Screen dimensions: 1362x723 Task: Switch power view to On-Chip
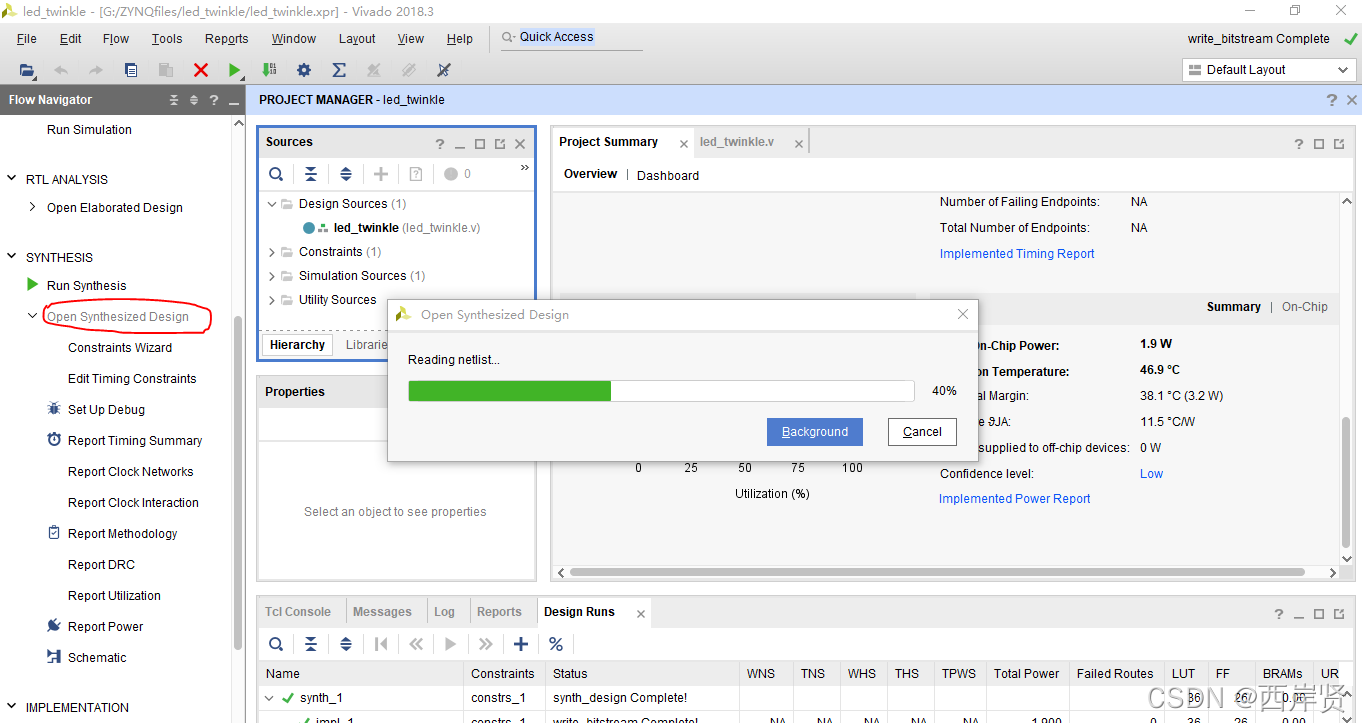[x=1305, y=307]
